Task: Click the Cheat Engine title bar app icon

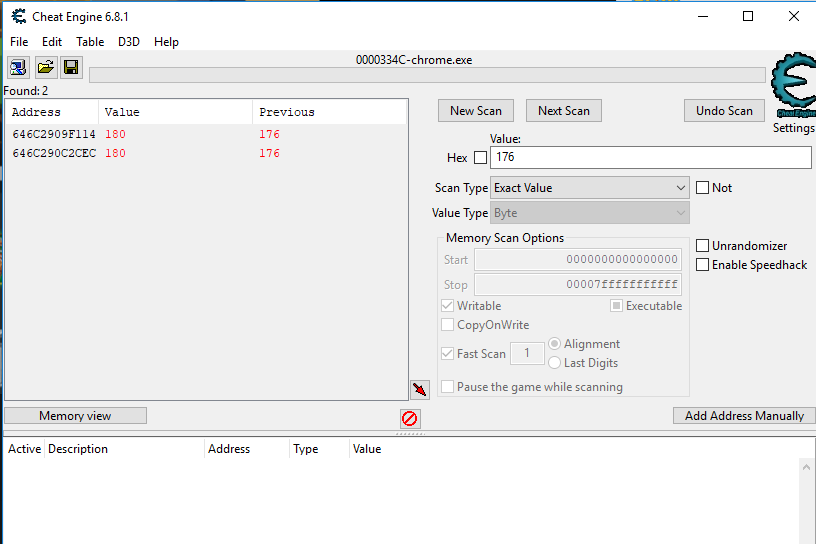Action: tap(19, 17)
